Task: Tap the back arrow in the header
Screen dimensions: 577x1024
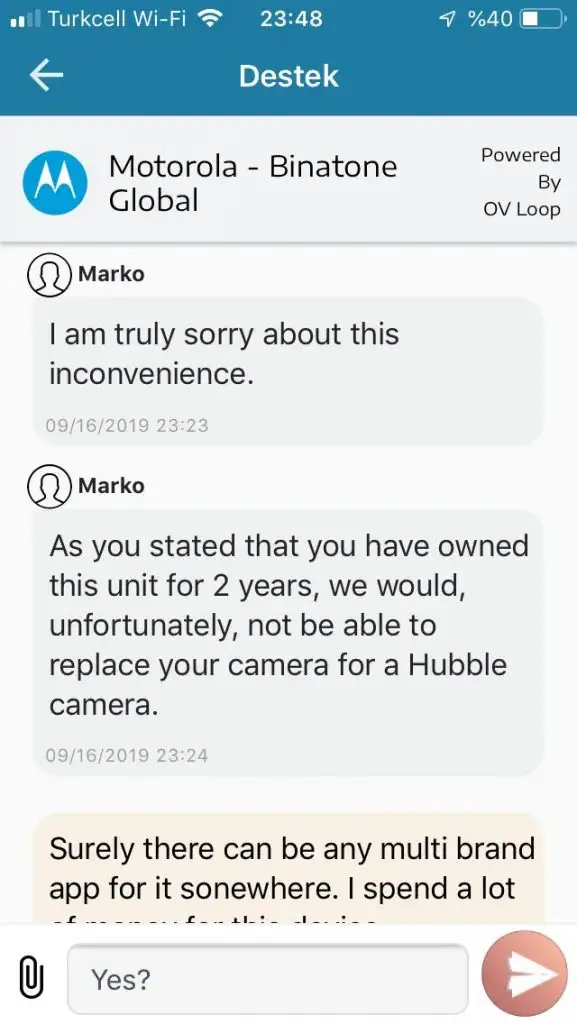Action: click(46, 75)
